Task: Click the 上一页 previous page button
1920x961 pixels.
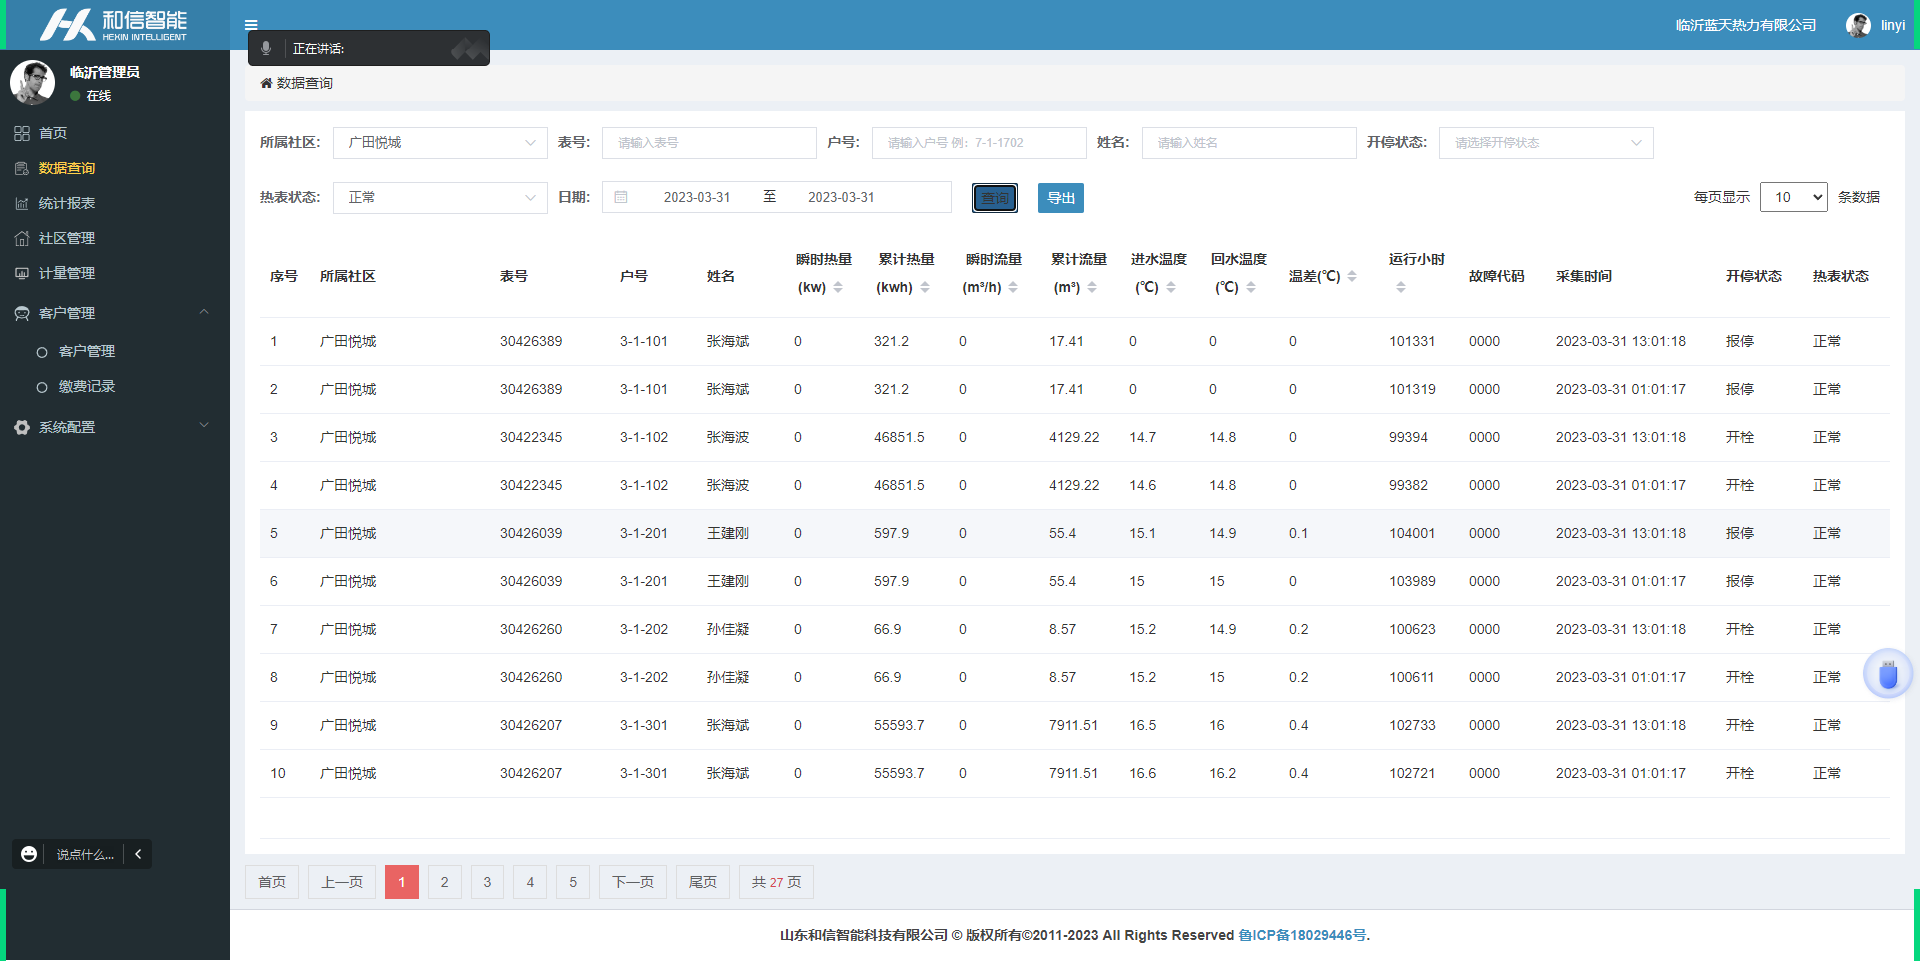Action: point(342,882)
